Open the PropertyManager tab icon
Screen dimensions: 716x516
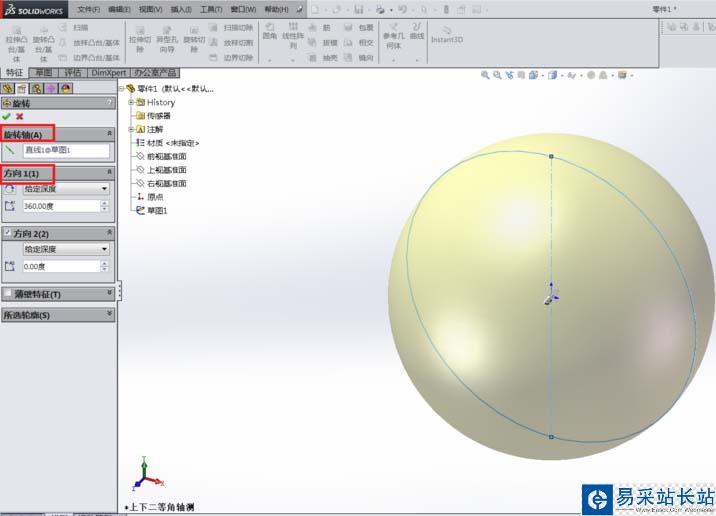(x=22, y=88)
